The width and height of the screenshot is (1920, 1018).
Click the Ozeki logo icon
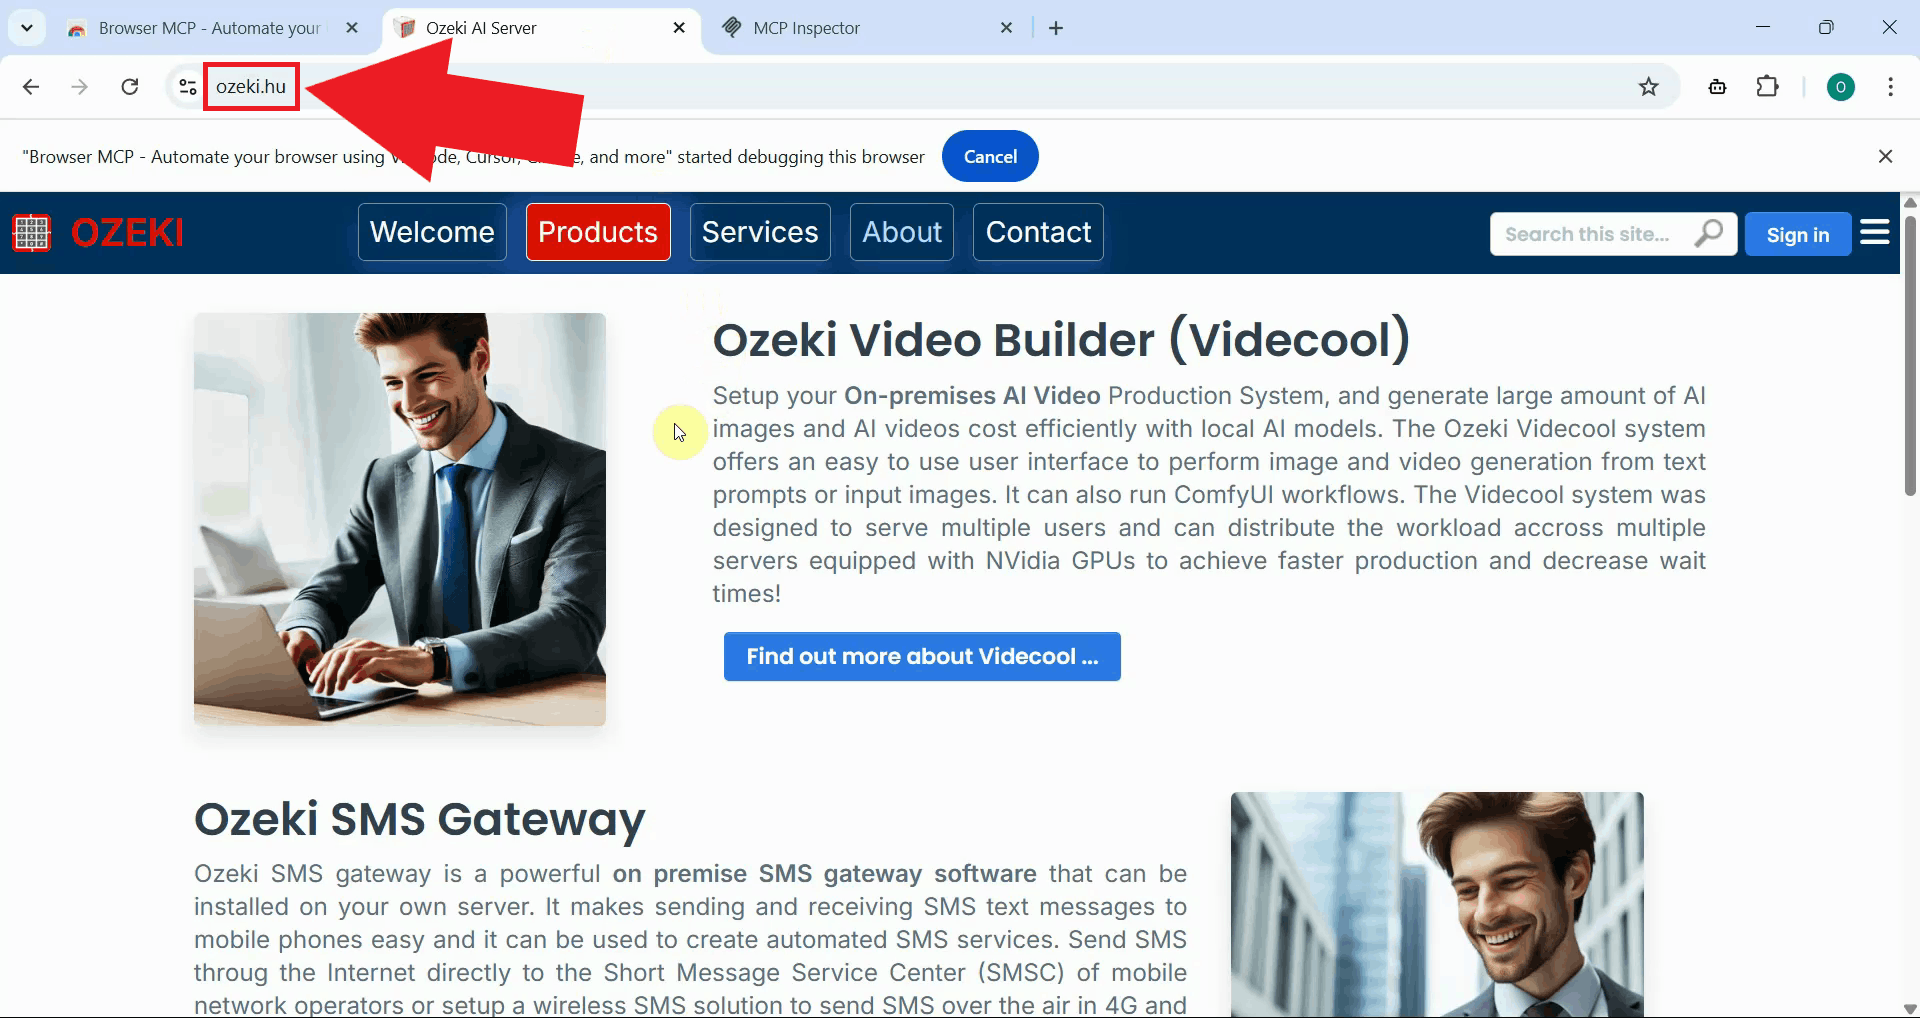31,232
